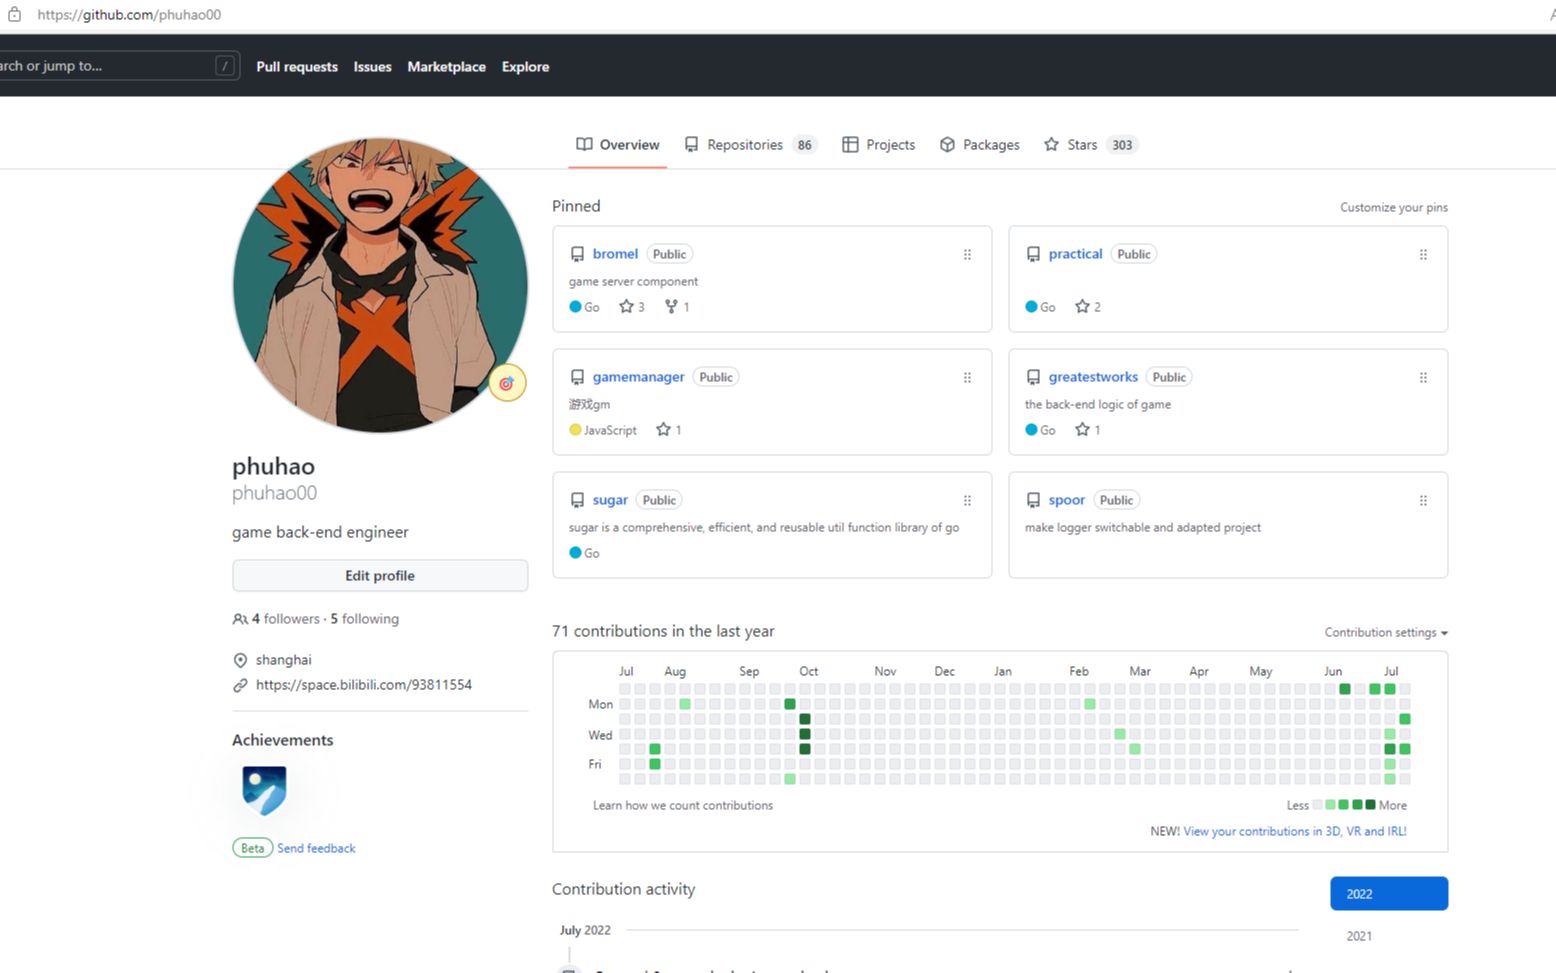Click the Beta label badge

point(253,848)
